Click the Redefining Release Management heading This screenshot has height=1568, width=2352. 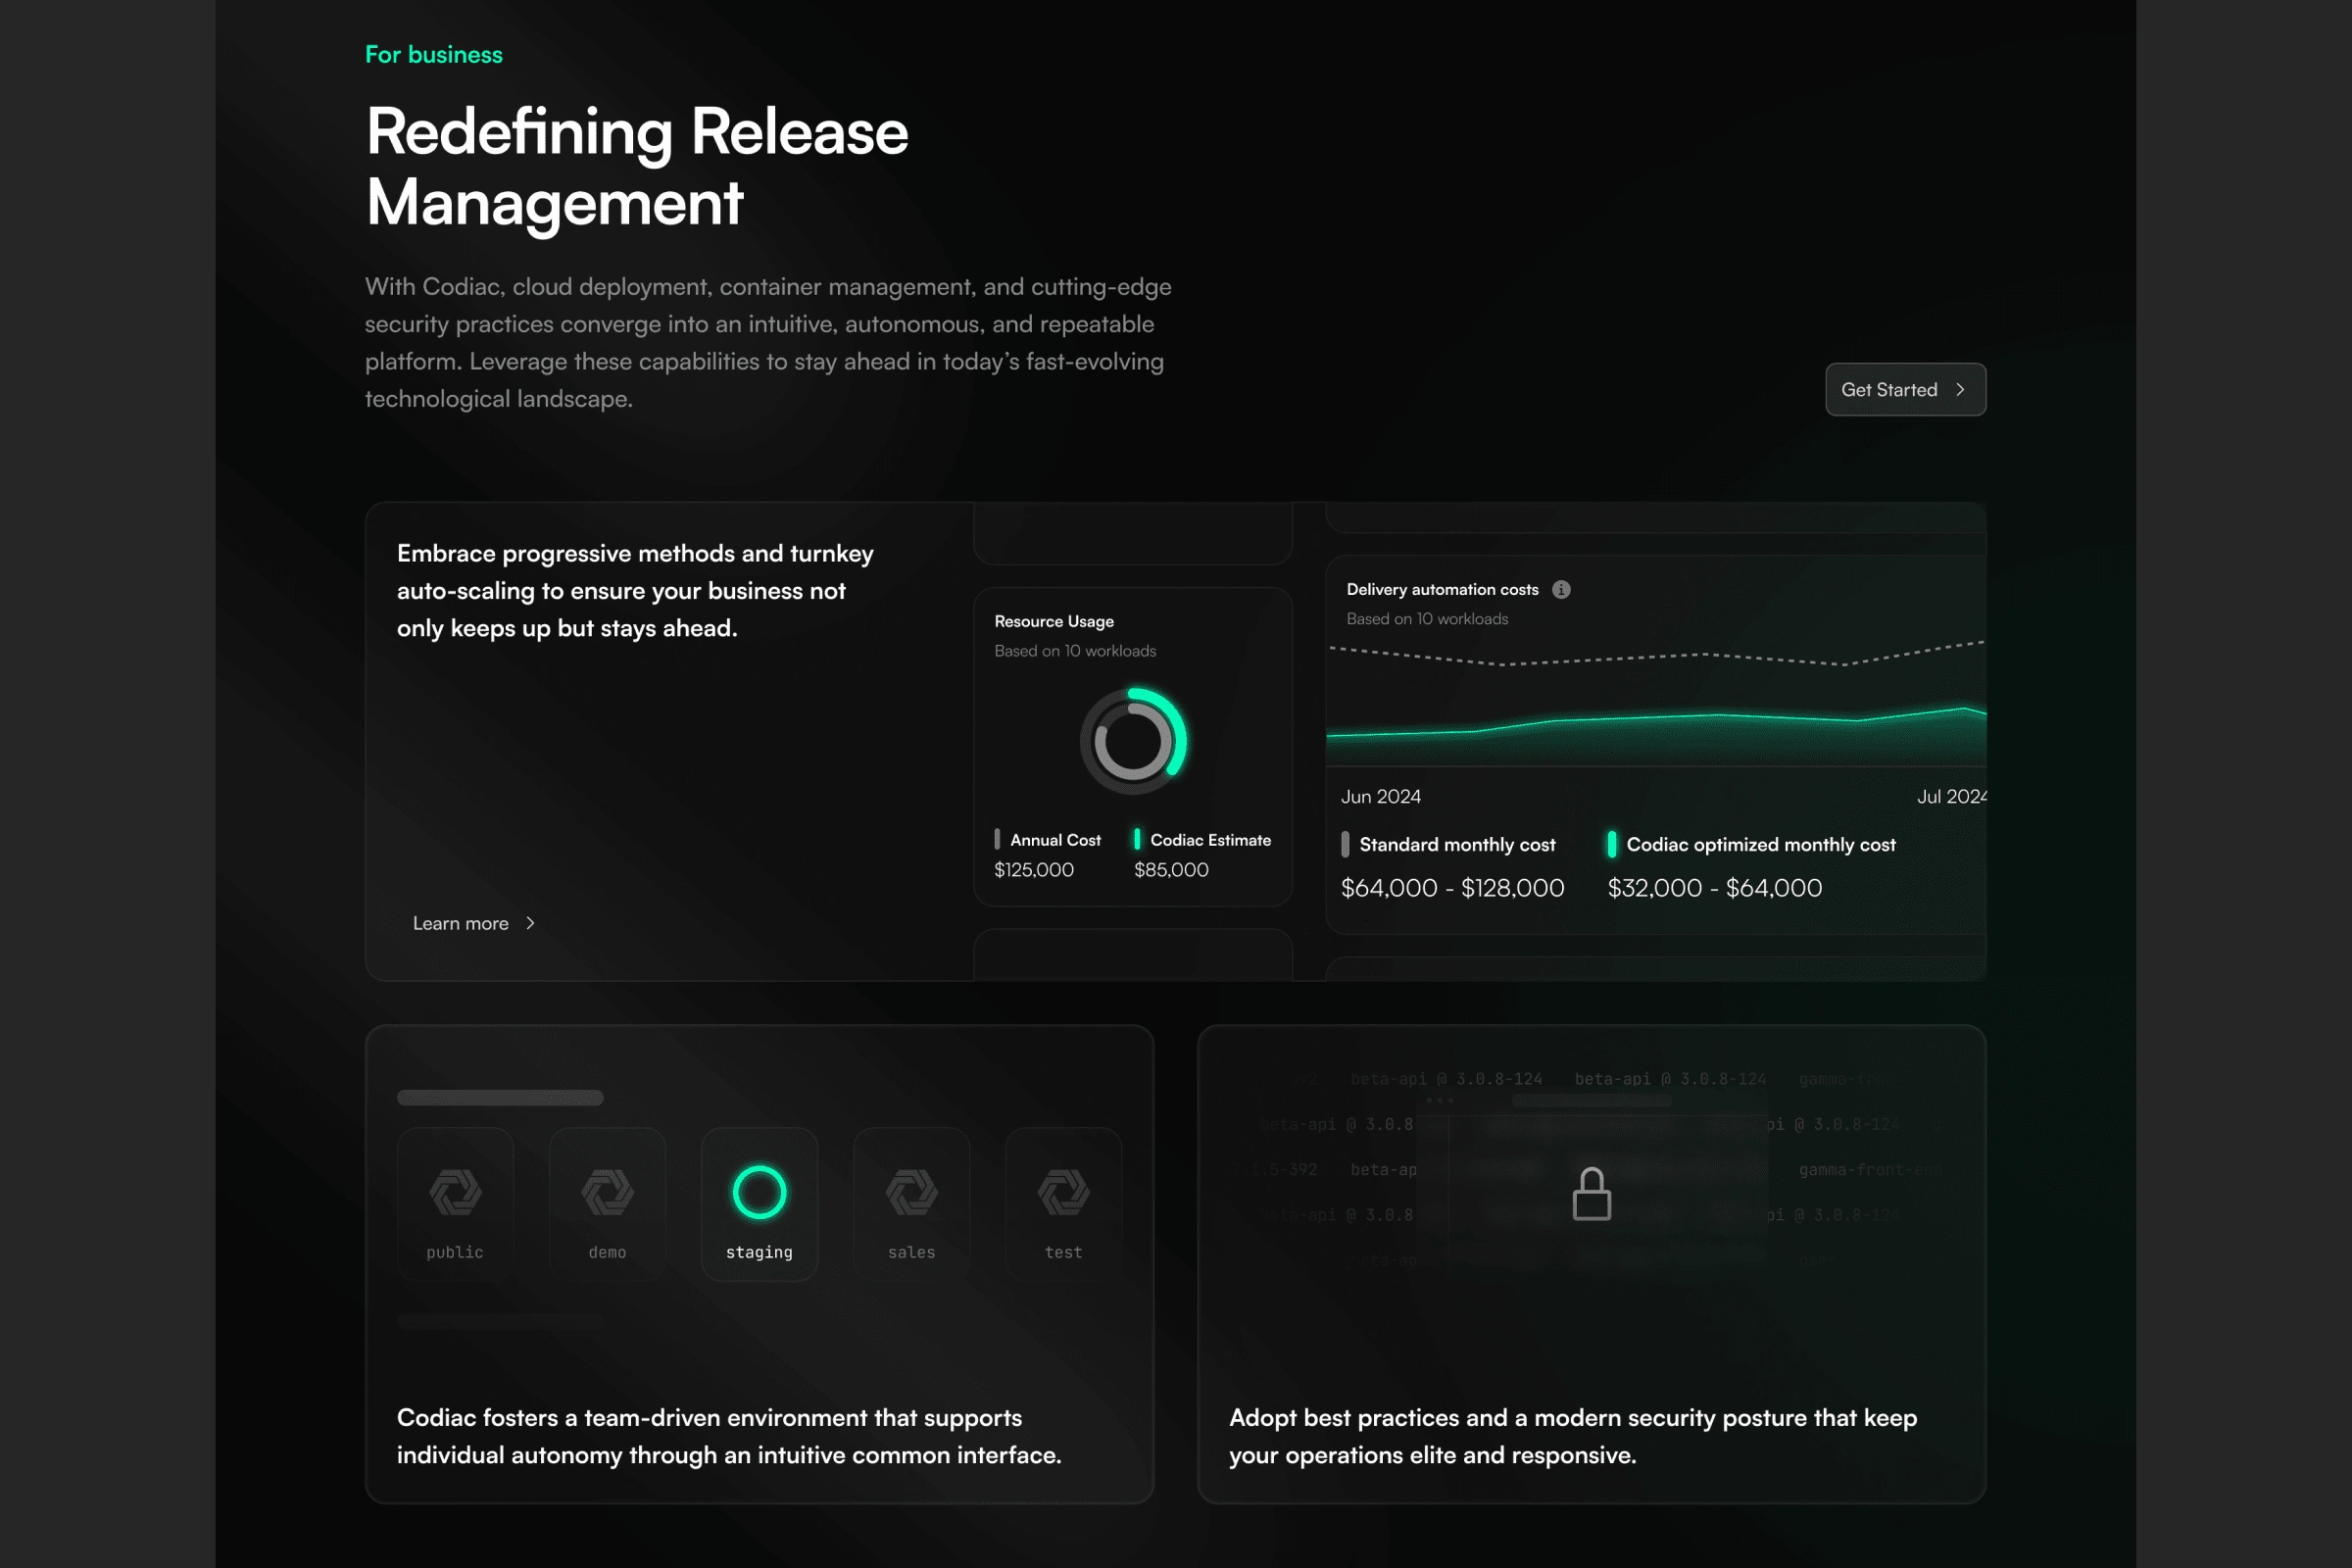pos(637,167)
